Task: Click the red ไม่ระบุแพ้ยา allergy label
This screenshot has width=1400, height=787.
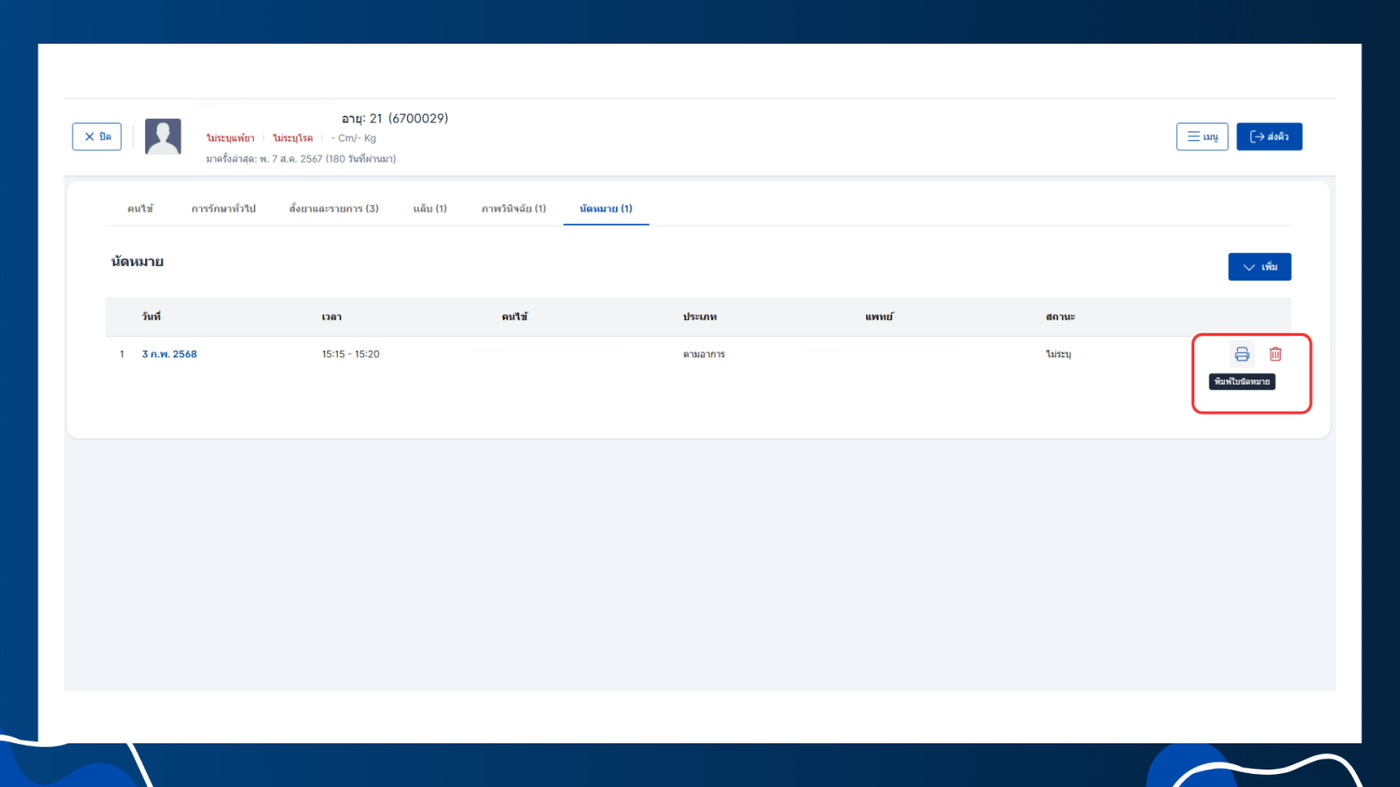Action: click(x=230, y=138)
